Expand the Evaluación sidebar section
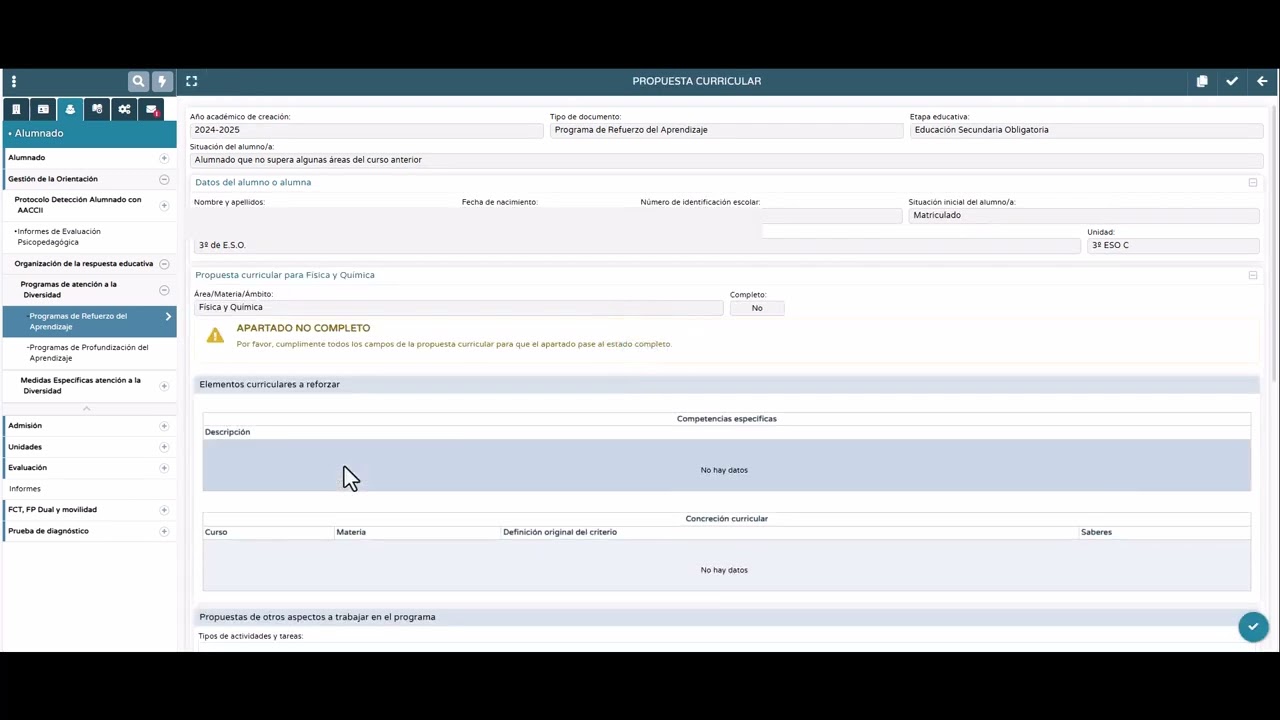The image size is (1280, 720). (x=164, y=468)
